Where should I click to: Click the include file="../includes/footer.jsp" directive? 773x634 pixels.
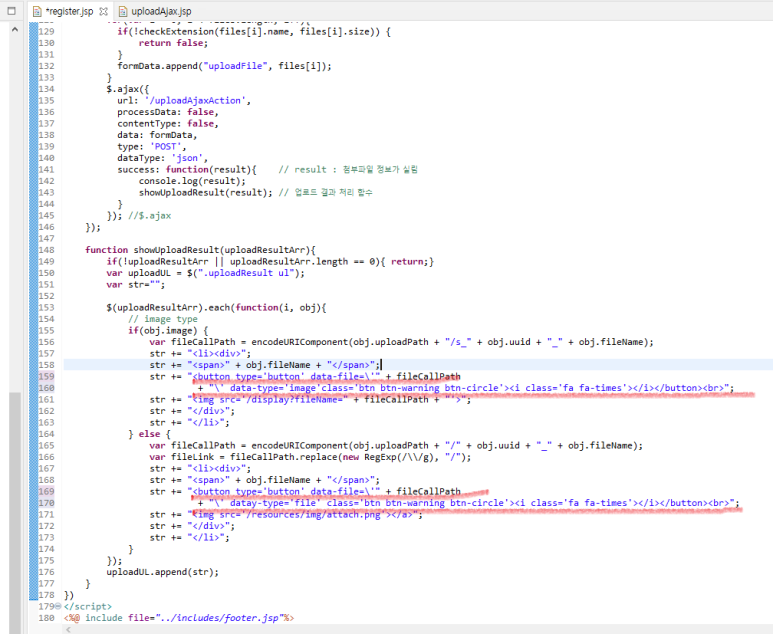point(179,618)
